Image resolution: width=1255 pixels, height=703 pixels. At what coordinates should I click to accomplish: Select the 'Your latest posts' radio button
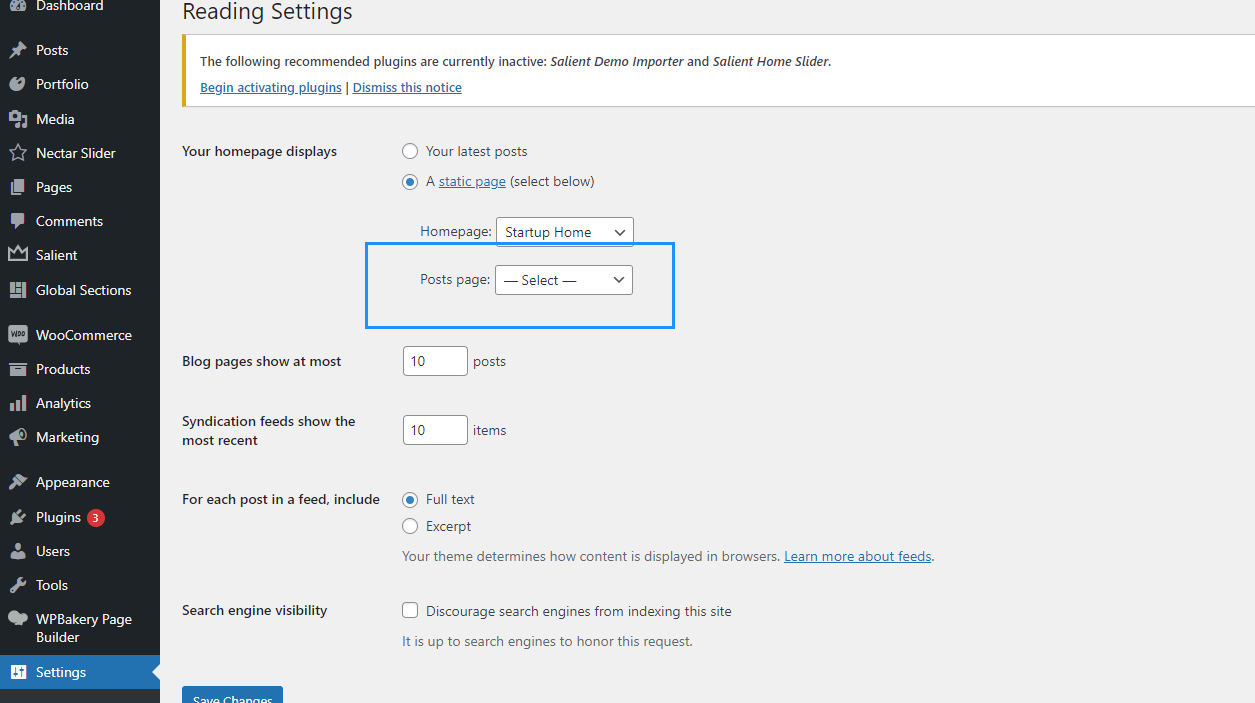410,151
